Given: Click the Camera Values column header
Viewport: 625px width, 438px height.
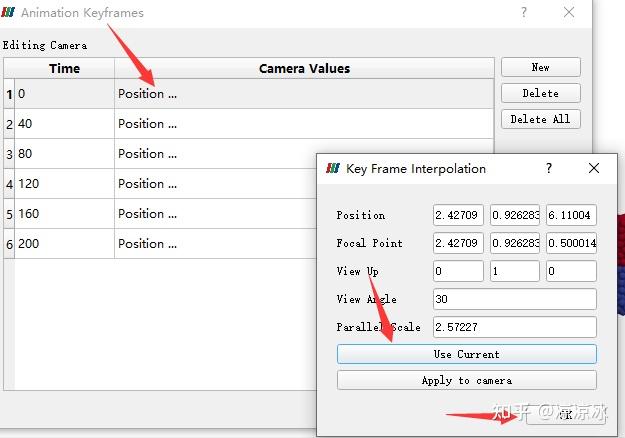Looking at the screenshot, I should [x=304, y=68].
